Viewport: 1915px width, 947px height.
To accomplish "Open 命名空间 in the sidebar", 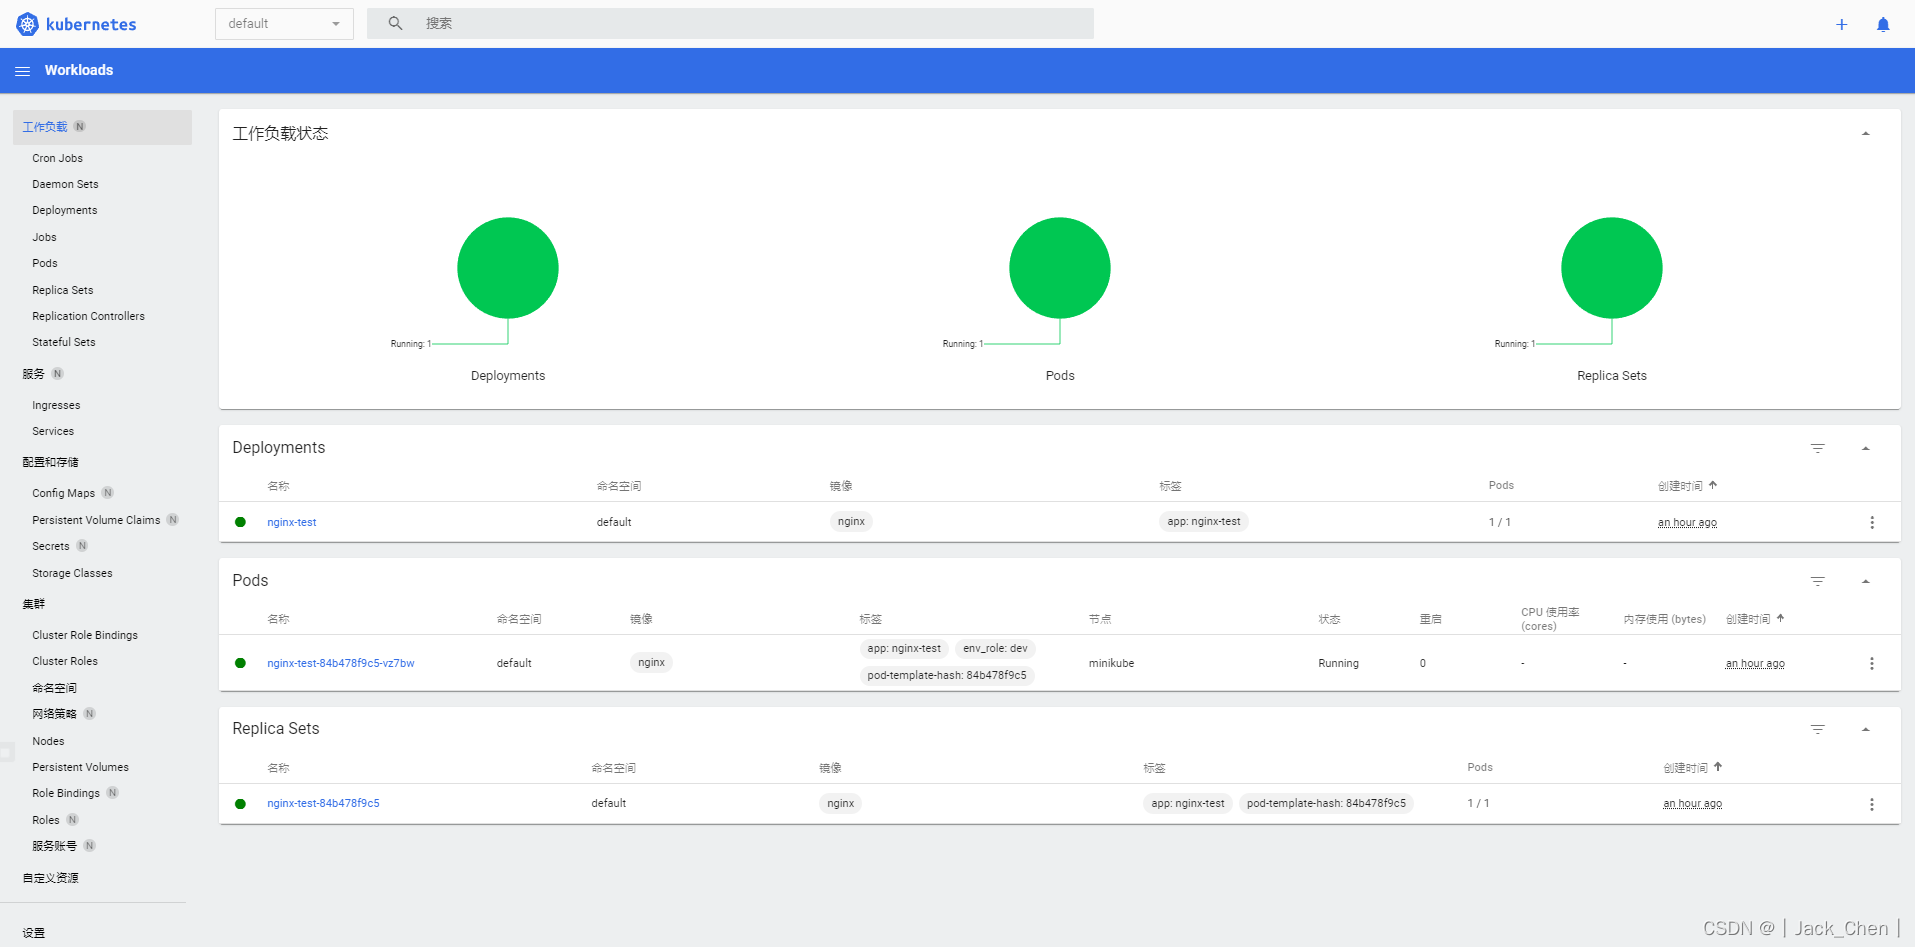I will coord(54,688).
